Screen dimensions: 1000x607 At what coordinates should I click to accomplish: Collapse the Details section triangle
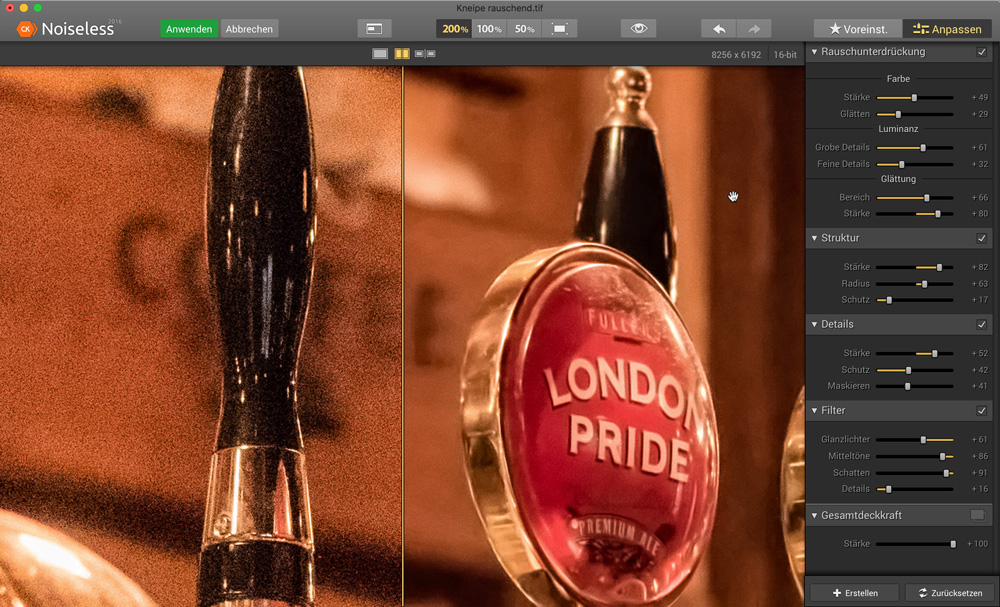[814, 324]
